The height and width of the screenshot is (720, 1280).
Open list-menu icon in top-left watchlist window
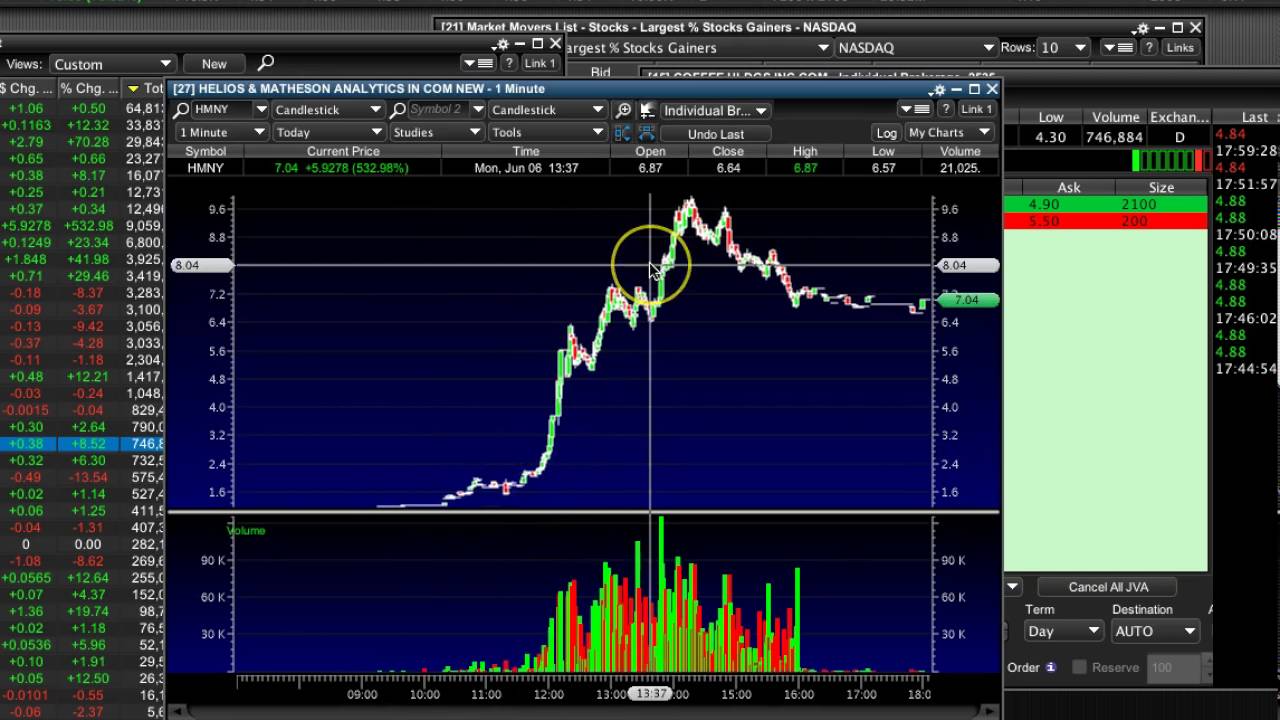480,63
